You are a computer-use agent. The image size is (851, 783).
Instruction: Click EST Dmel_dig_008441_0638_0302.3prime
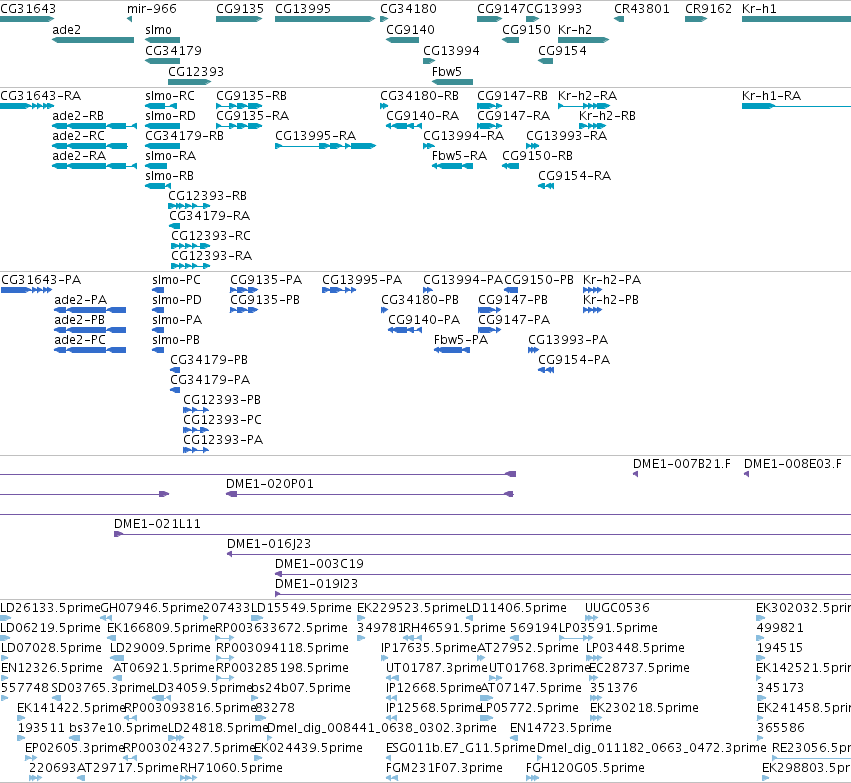point(271,738)
